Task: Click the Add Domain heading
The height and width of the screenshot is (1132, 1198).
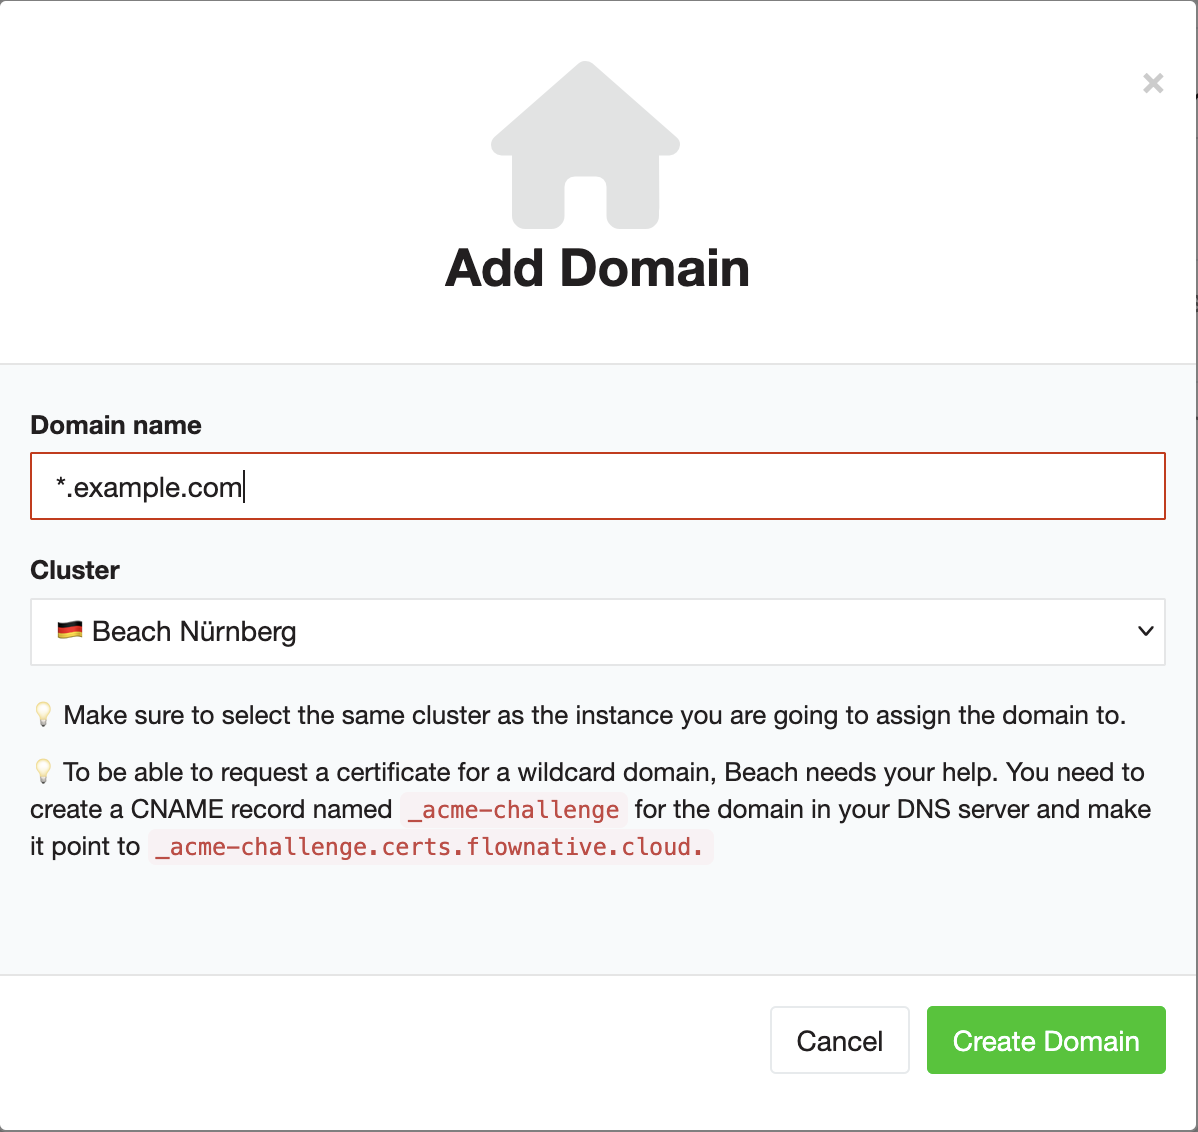Action: click(x=597, y=268)
